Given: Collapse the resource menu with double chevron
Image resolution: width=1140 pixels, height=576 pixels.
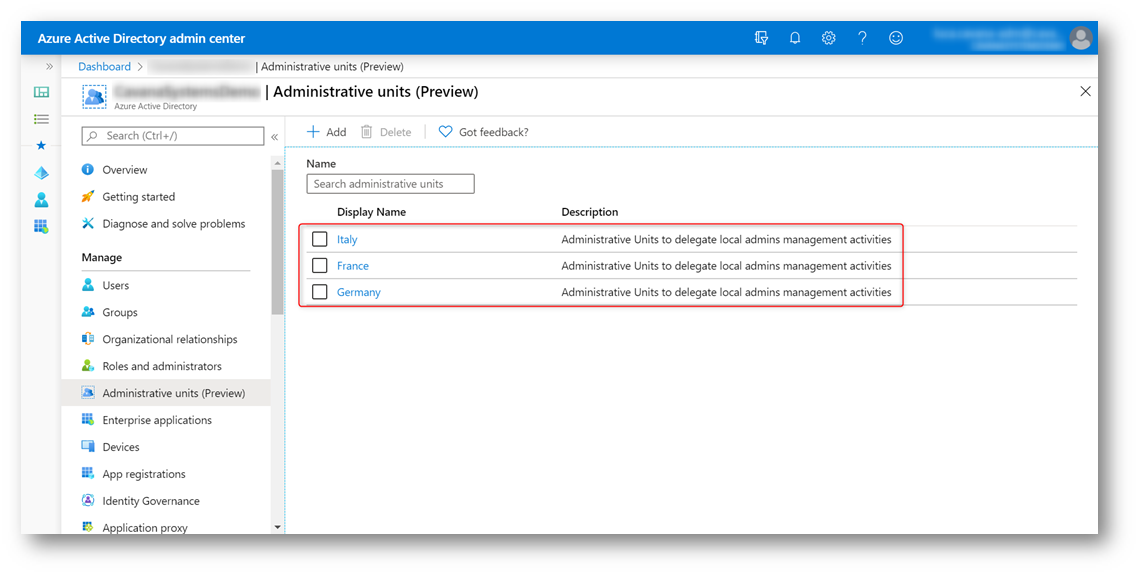Looking at the screenshot, I should pyautogui.click(x=275, y=137).
